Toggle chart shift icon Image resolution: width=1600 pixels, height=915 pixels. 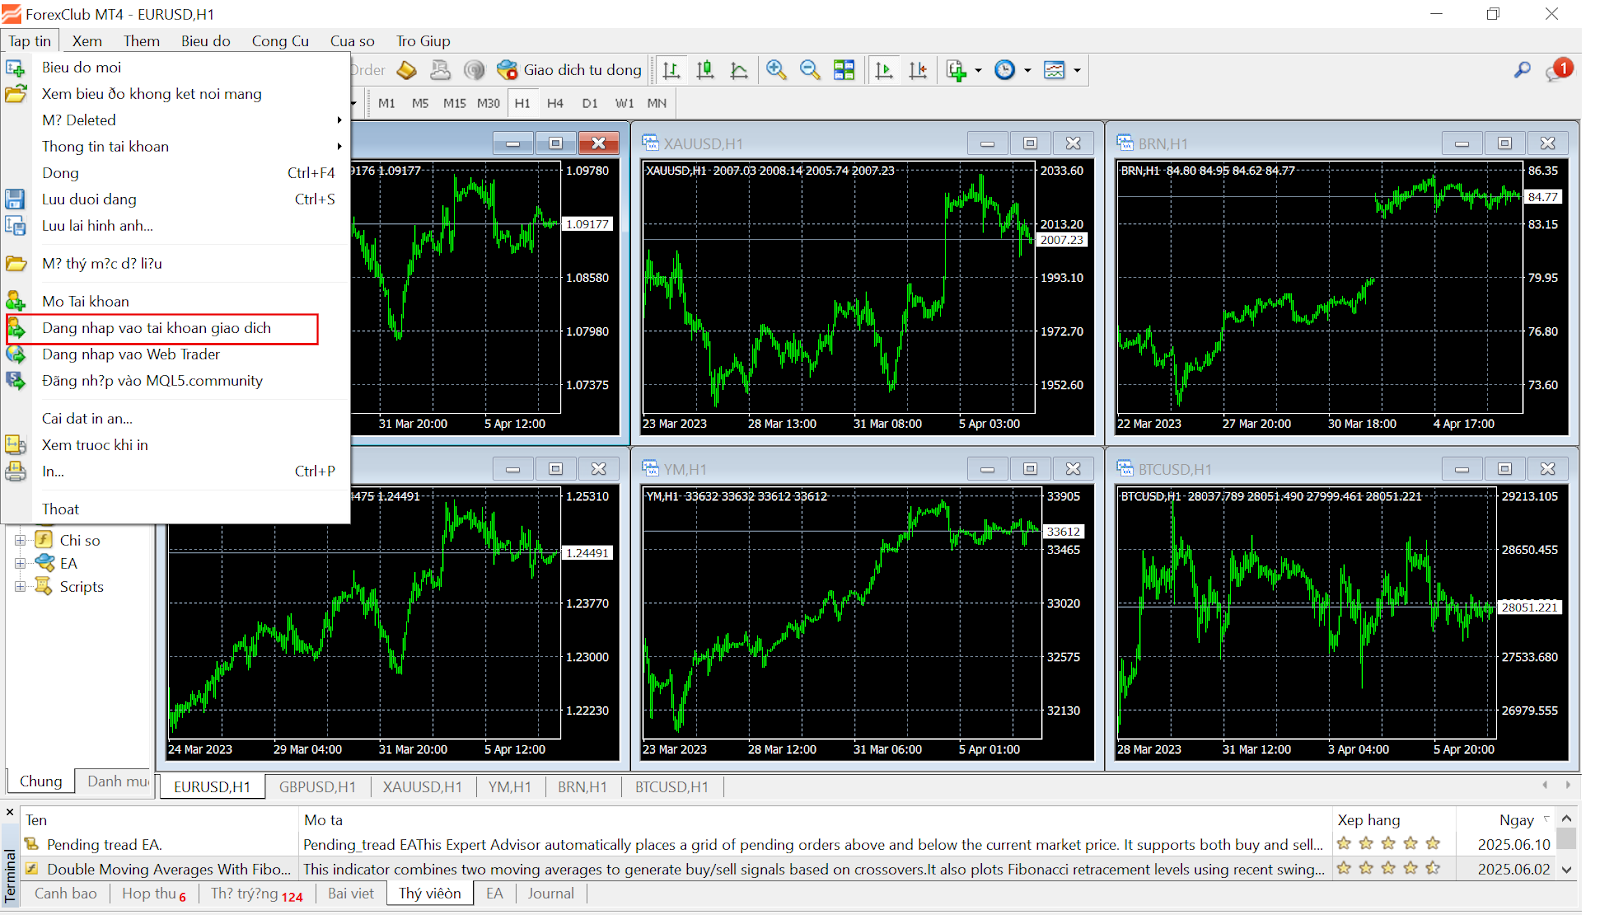918,70
